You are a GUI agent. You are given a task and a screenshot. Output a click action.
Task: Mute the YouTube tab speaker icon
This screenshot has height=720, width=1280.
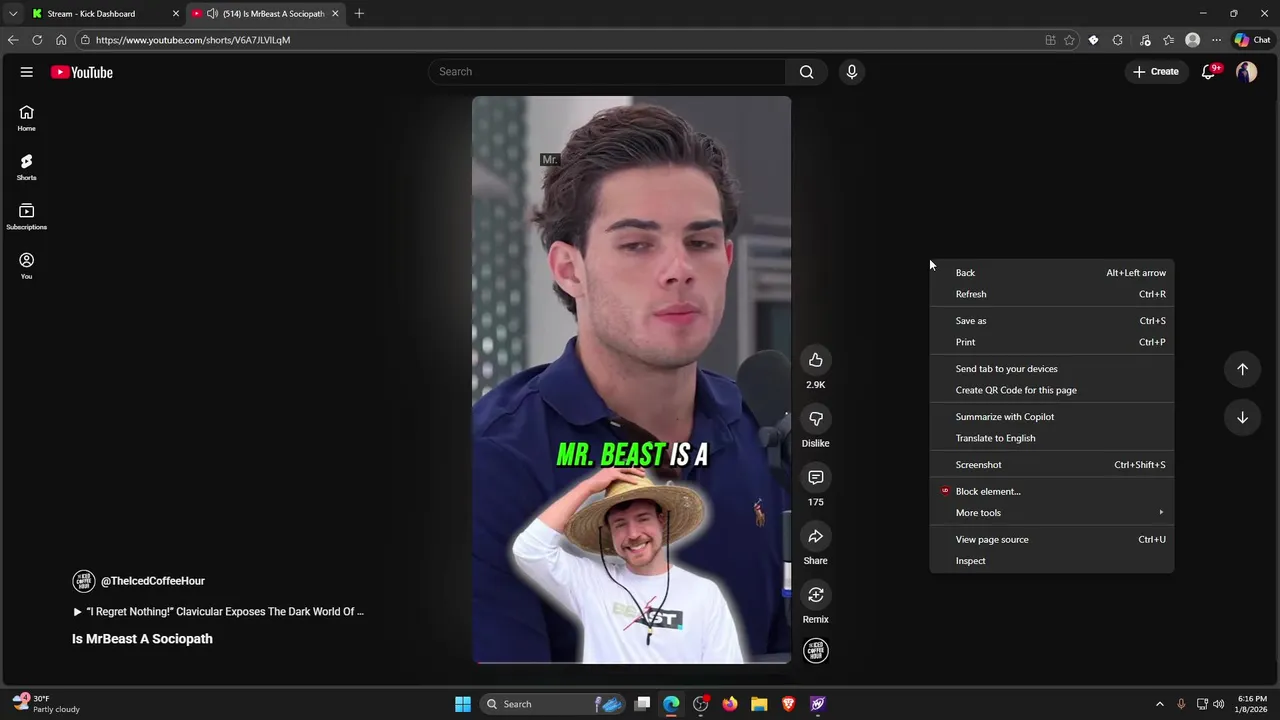click(x=212, y=14)
